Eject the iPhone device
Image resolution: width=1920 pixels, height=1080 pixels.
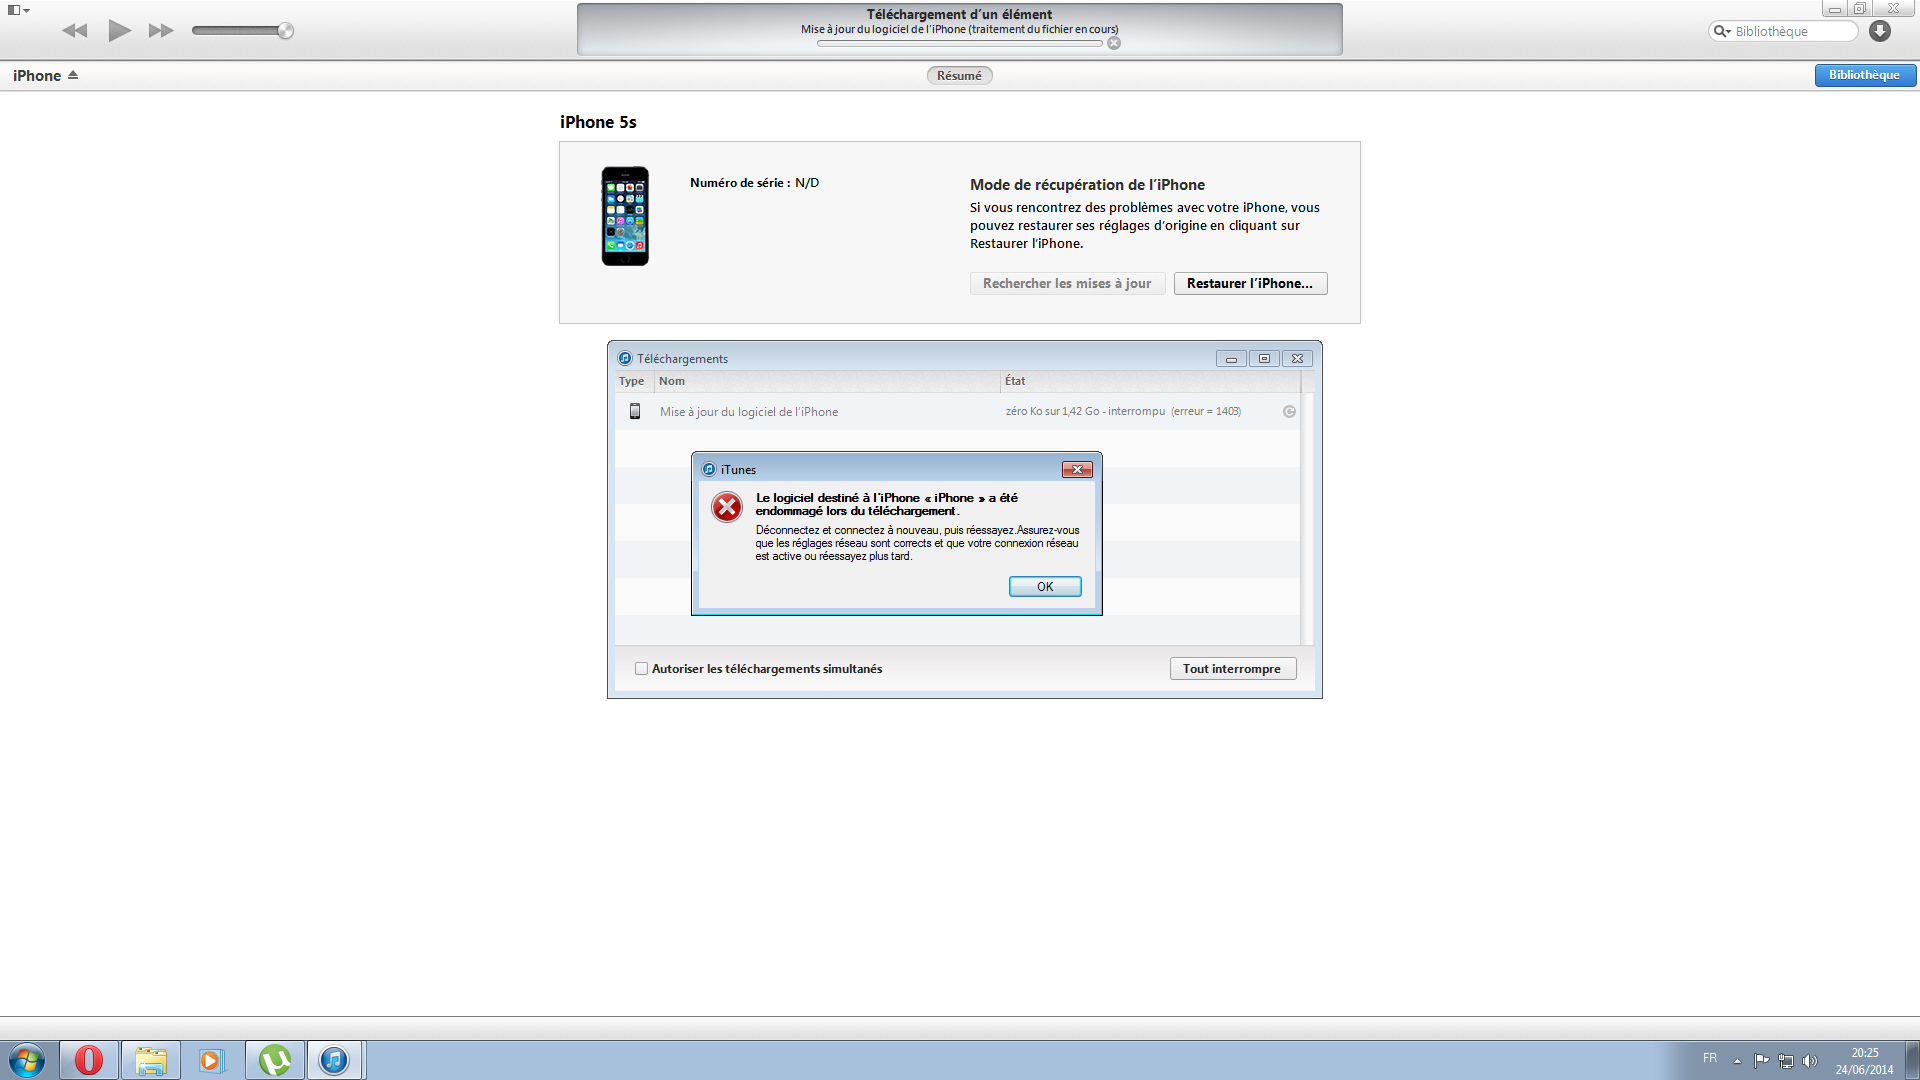click(73, 75)
